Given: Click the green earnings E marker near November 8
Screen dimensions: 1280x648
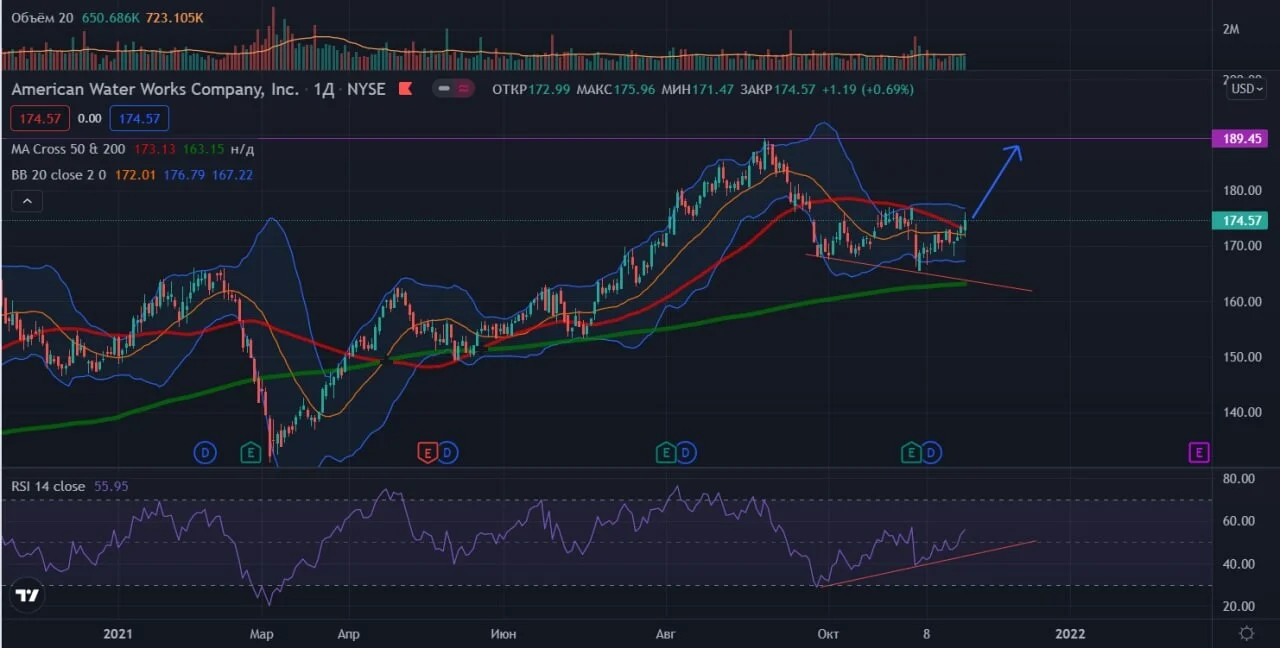Looking at the screenshot, I should (911, 454).
